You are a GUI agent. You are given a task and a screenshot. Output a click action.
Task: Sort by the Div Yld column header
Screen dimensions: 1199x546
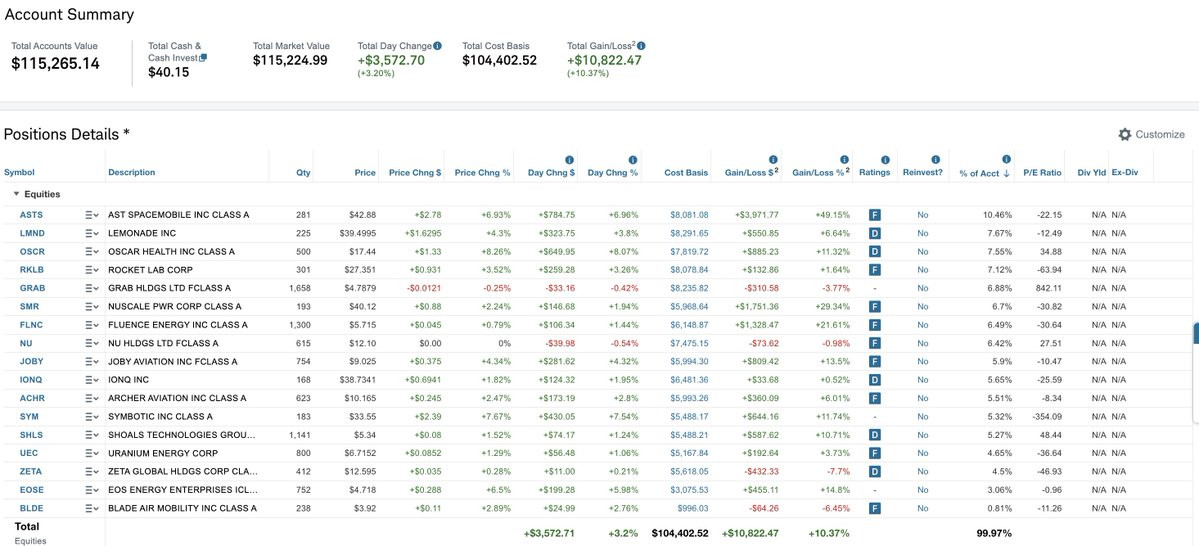click(1091, 173)
